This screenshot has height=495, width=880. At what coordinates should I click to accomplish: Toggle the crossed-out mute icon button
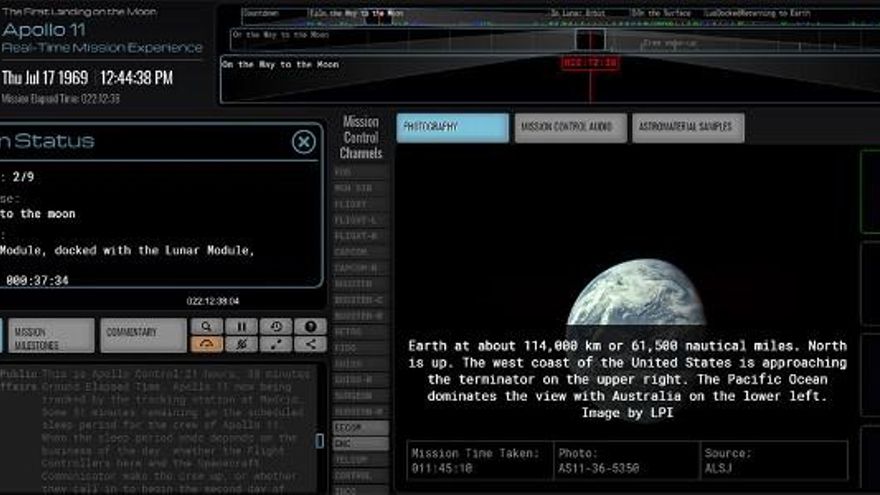click(x=241, y=344)
